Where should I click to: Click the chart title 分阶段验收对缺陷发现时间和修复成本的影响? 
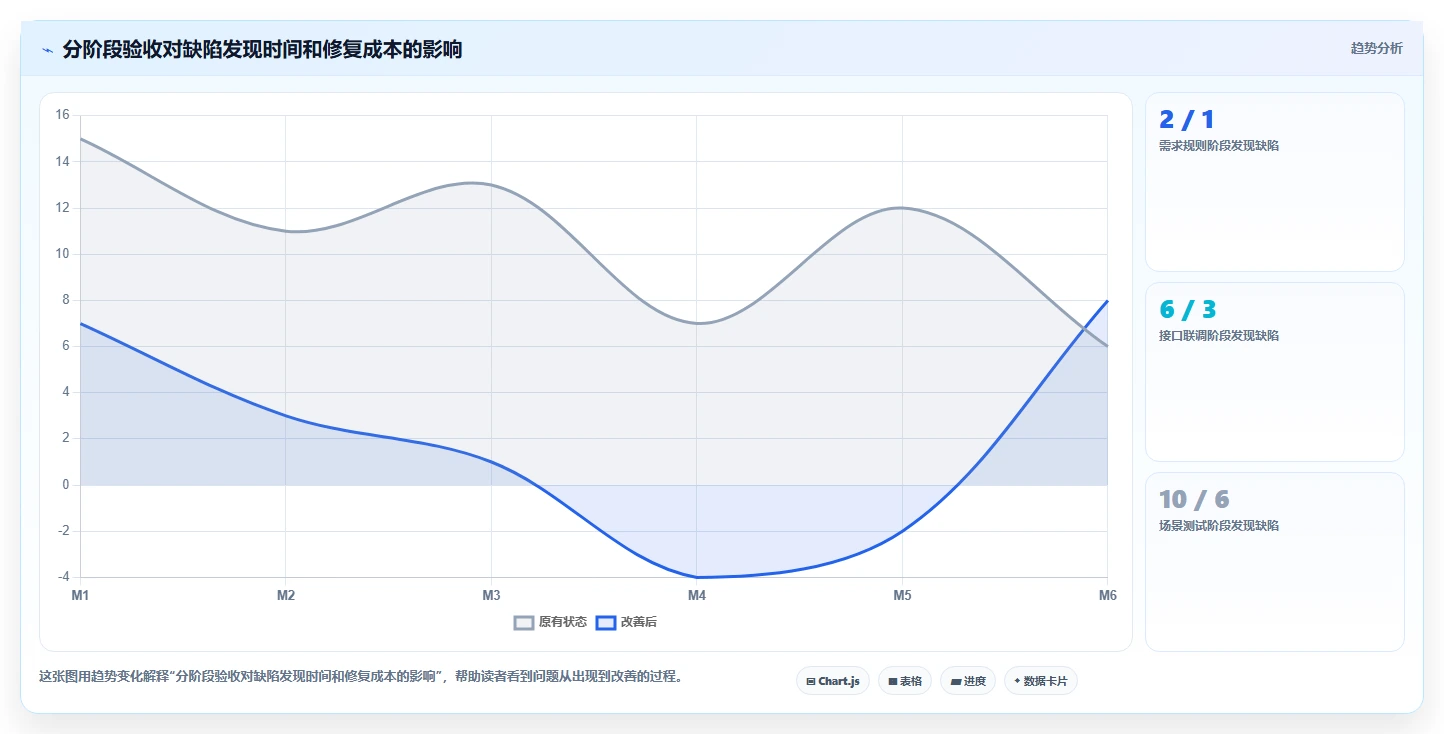(262, 49)
